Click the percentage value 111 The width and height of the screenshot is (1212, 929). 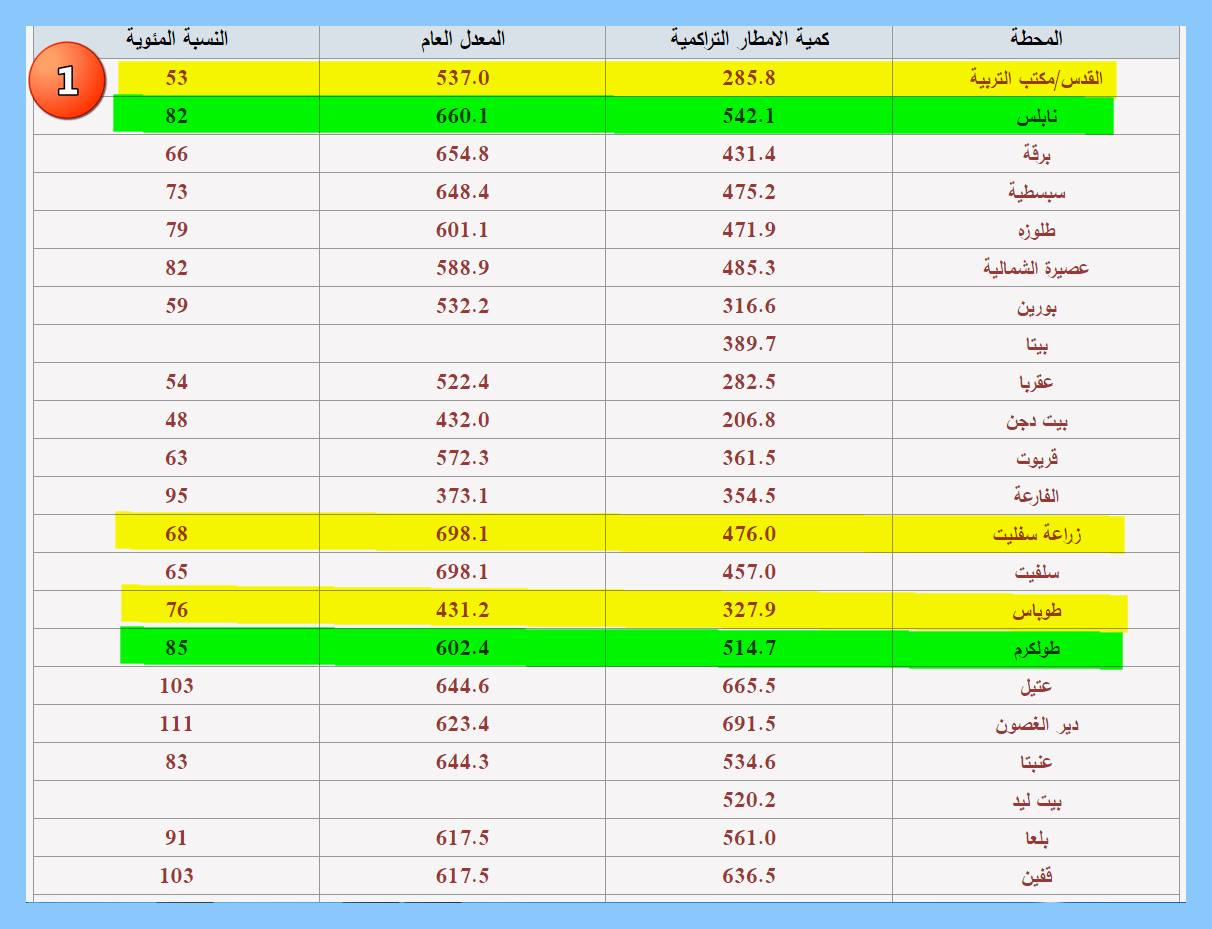click(x=176, y=724)
